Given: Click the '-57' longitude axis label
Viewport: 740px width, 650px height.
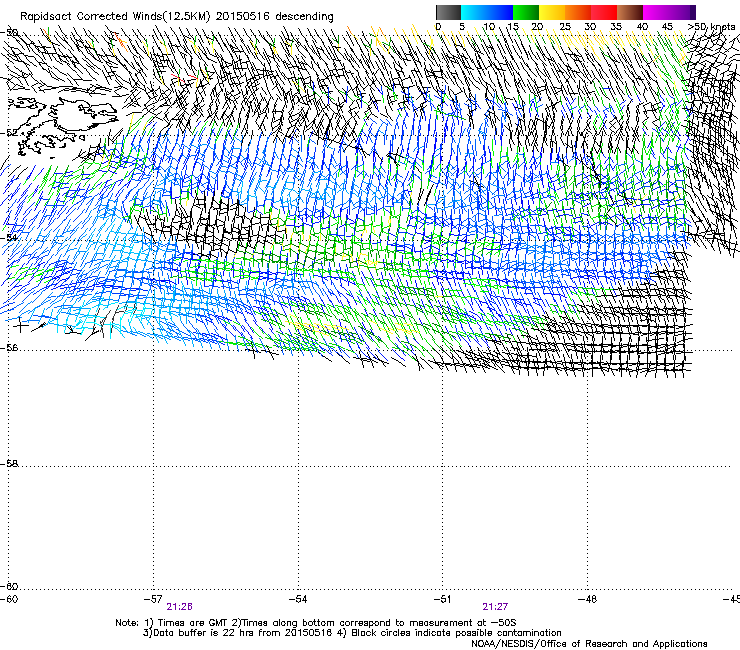Looking at the screenshot, I should [153, 599].
